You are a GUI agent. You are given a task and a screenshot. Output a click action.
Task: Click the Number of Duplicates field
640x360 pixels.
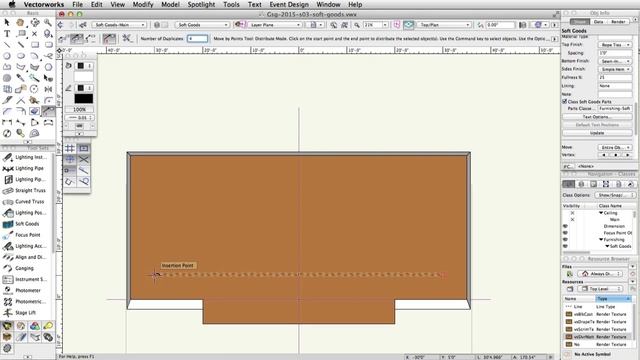(x=197, y=39)
